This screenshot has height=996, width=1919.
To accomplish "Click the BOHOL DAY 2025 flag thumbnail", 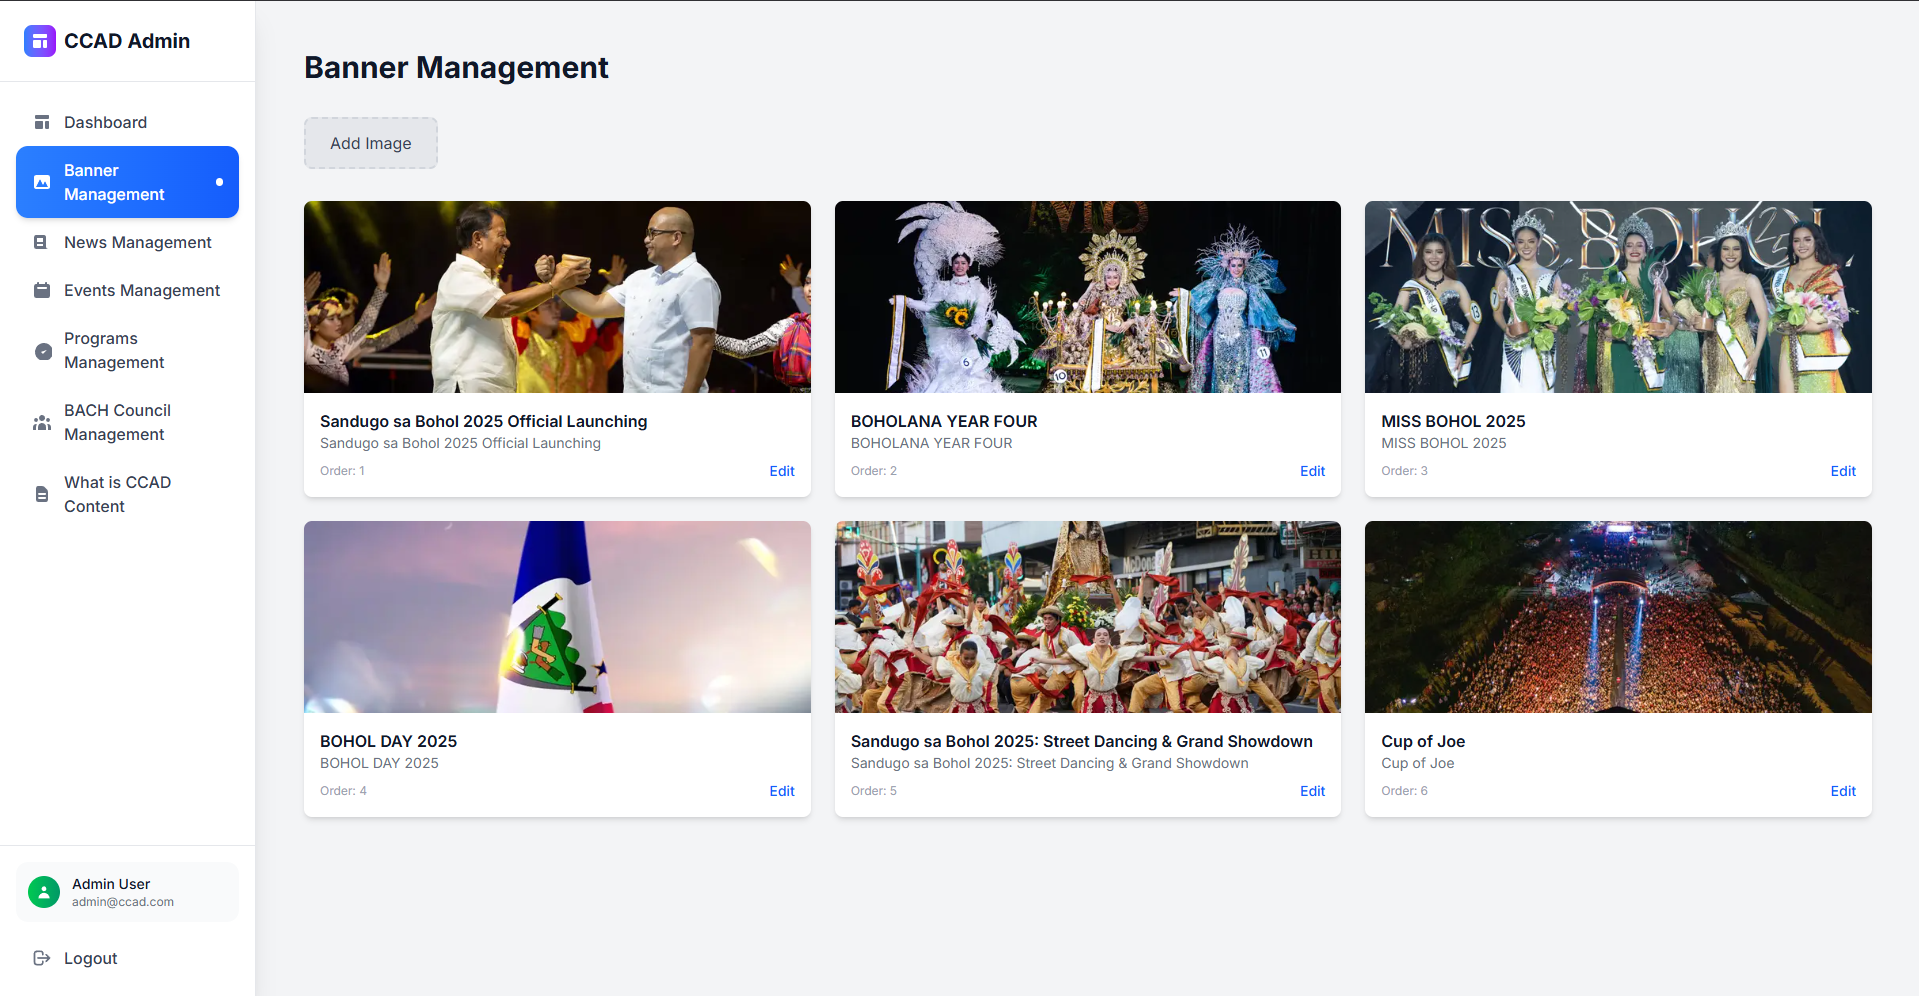I will [557, 617].
